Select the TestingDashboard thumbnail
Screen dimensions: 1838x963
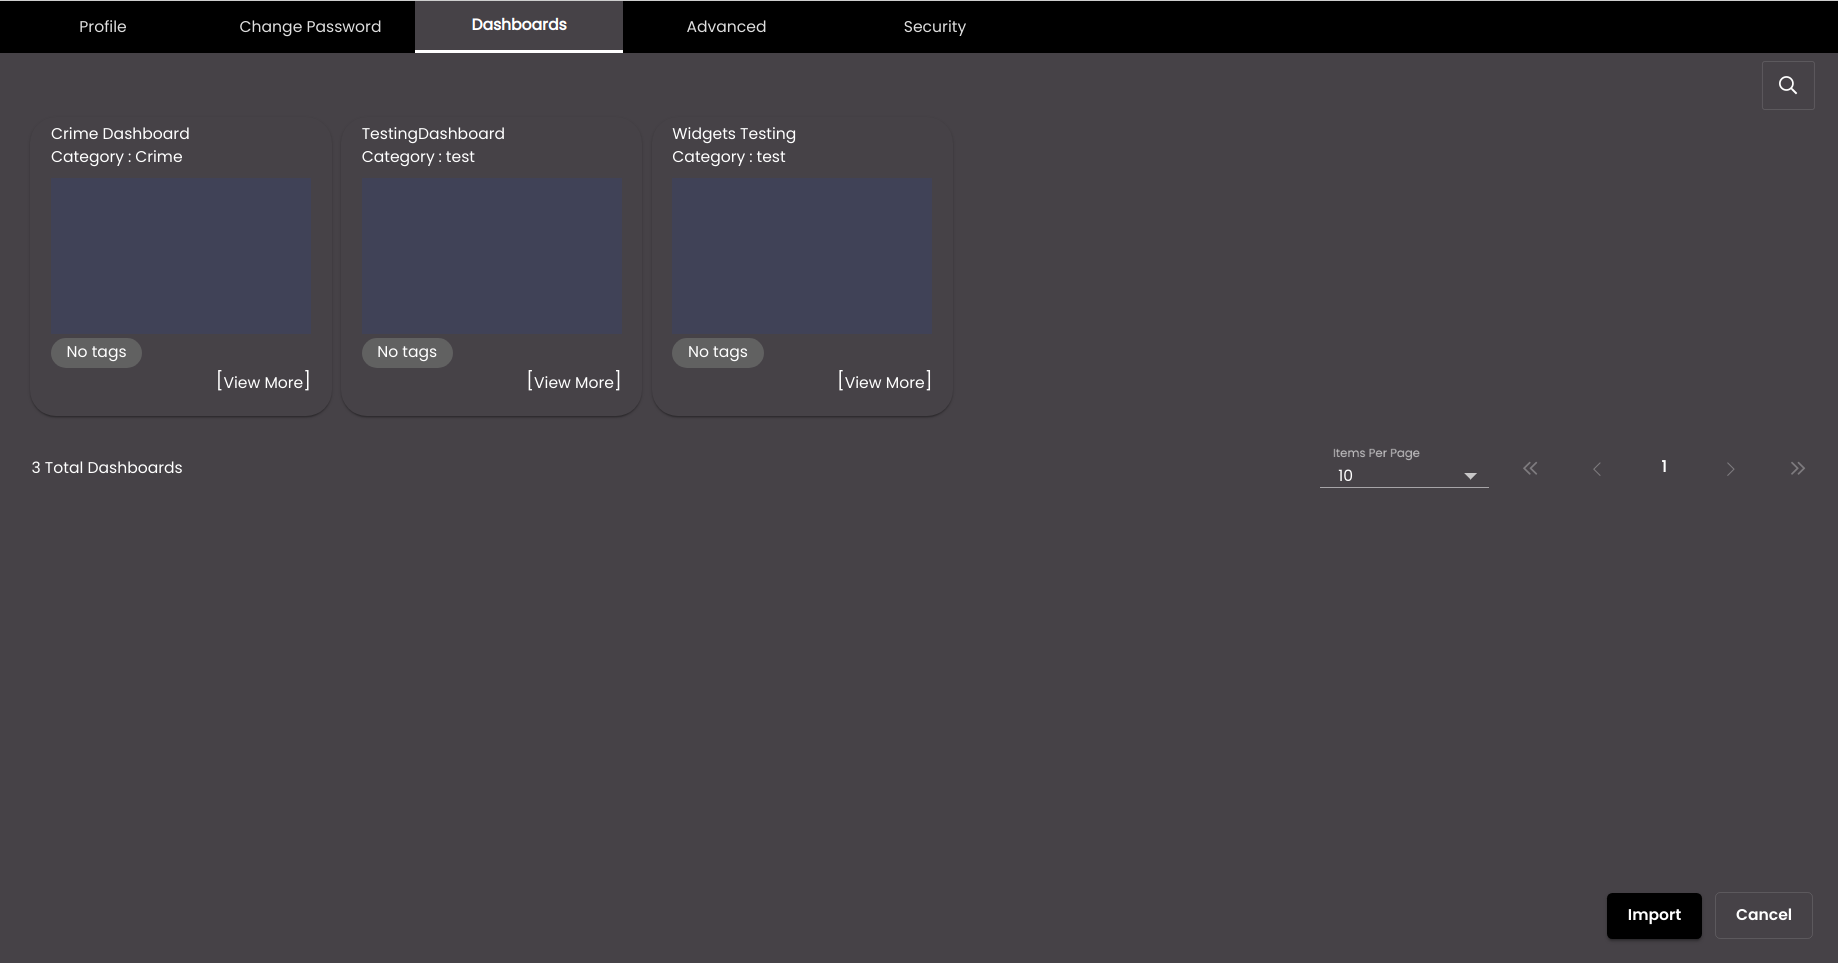(x=492, y=256)
